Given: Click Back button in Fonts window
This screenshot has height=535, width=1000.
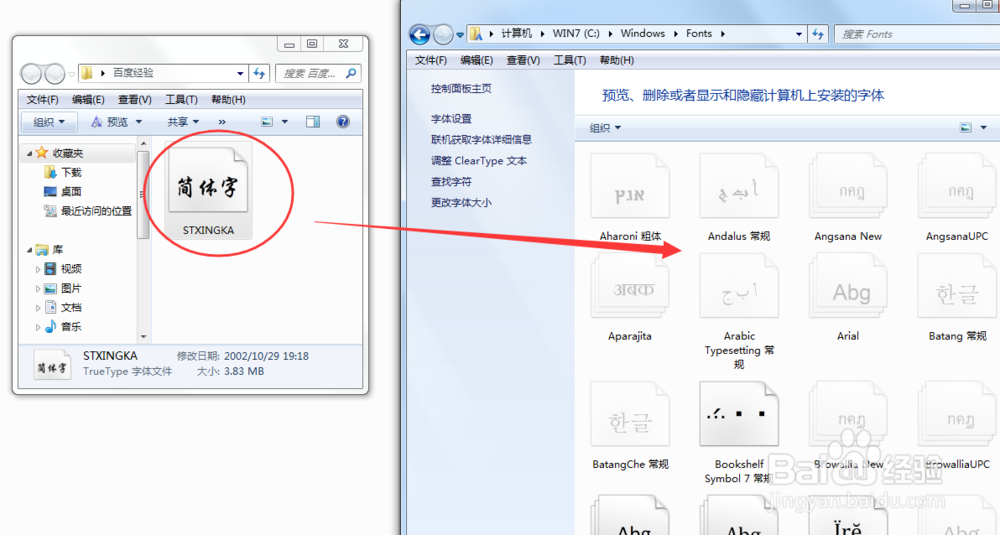Looking at the screenshot, I should tap(420, 34).
